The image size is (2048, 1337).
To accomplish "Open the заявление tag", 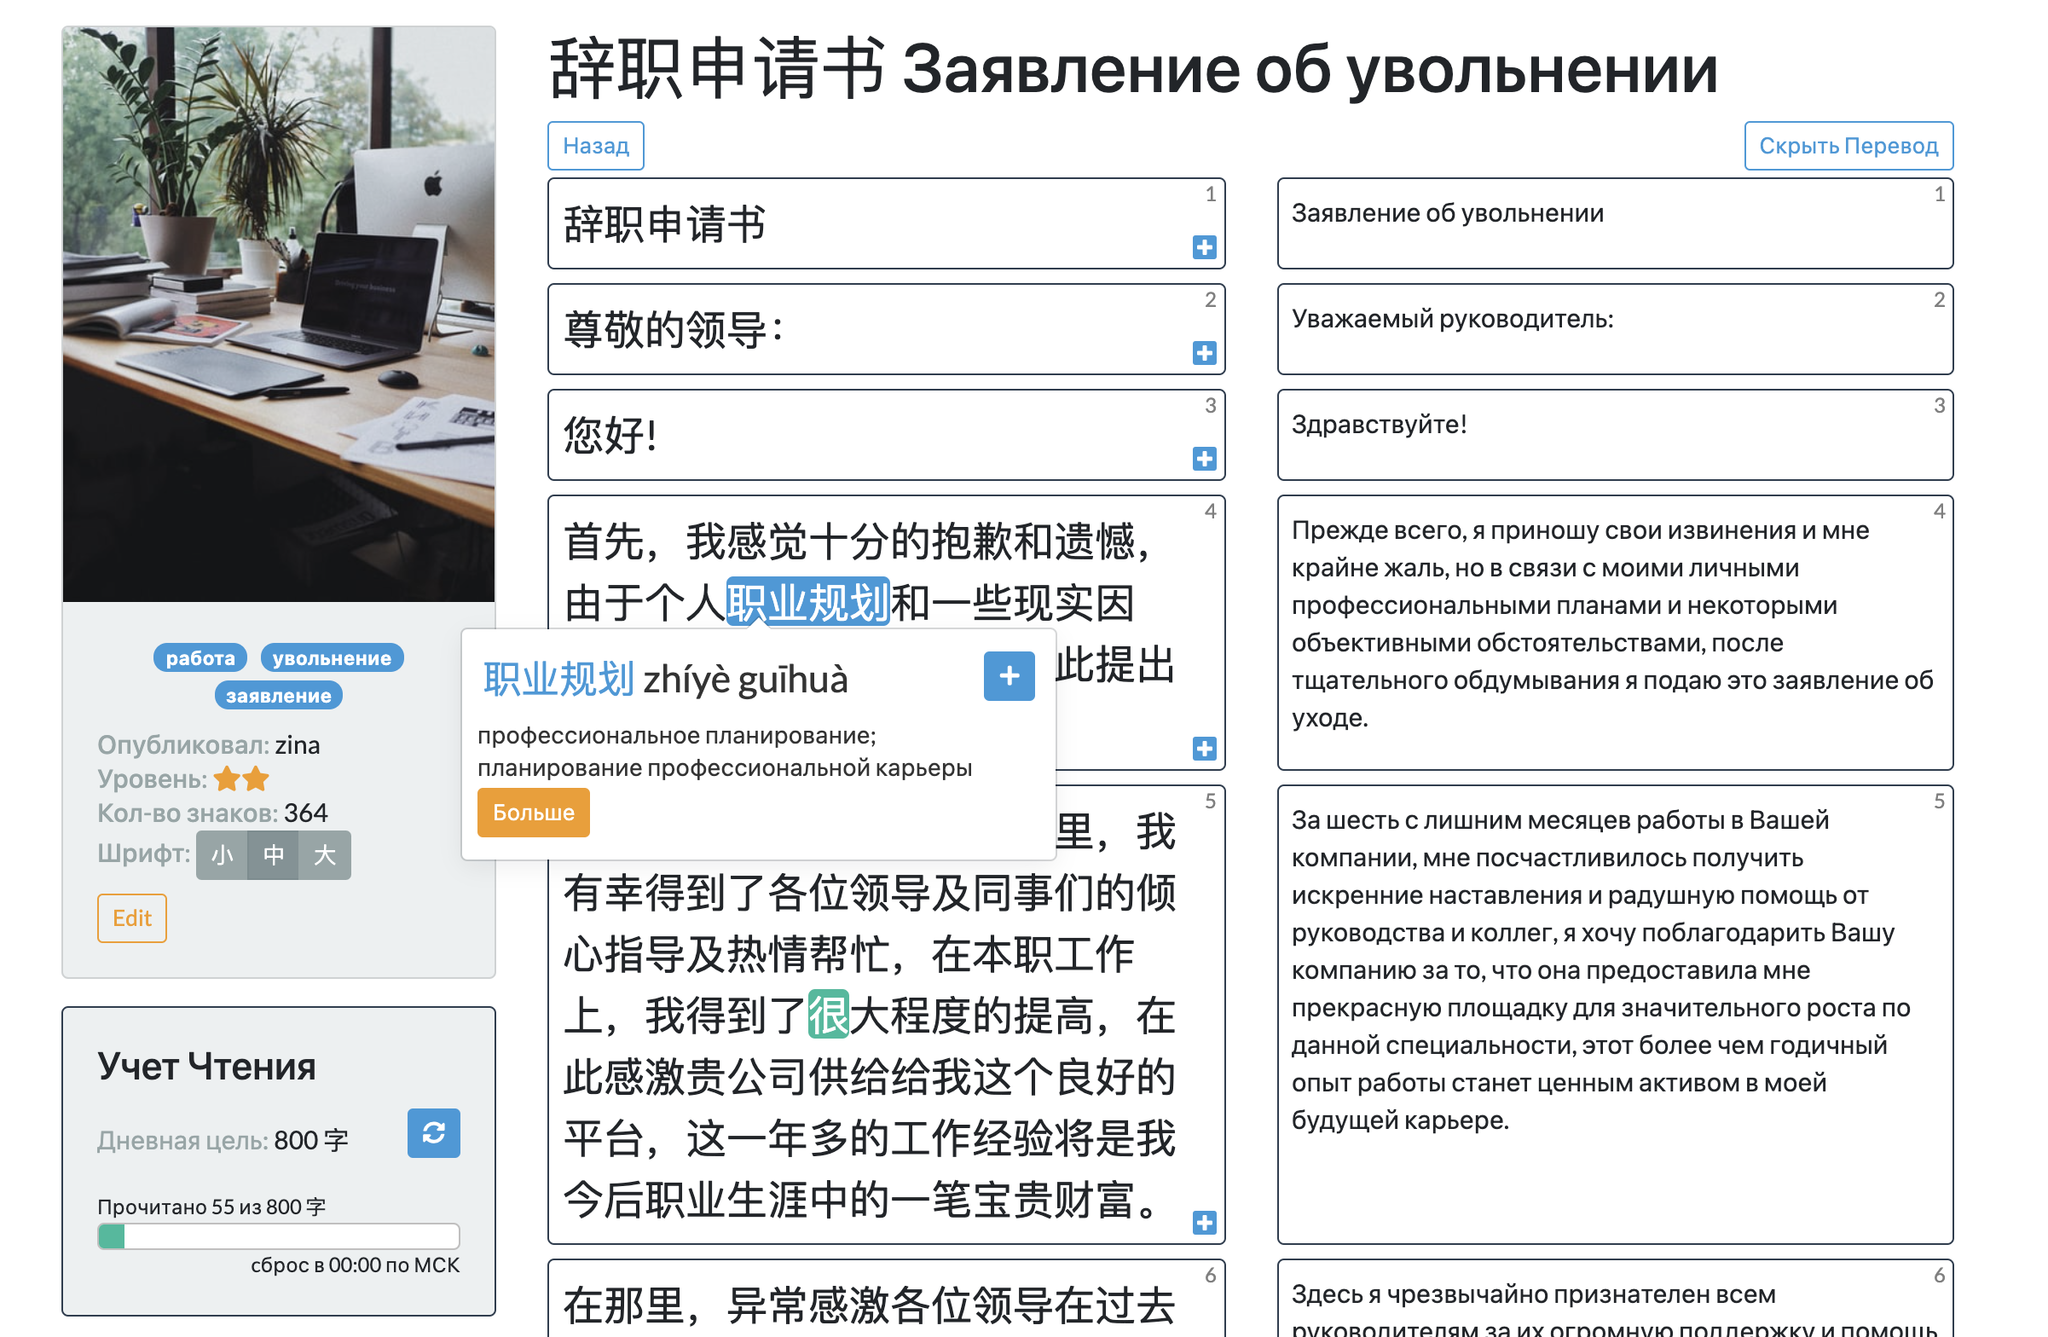I will pyautogui.click(x=278, y=695).
